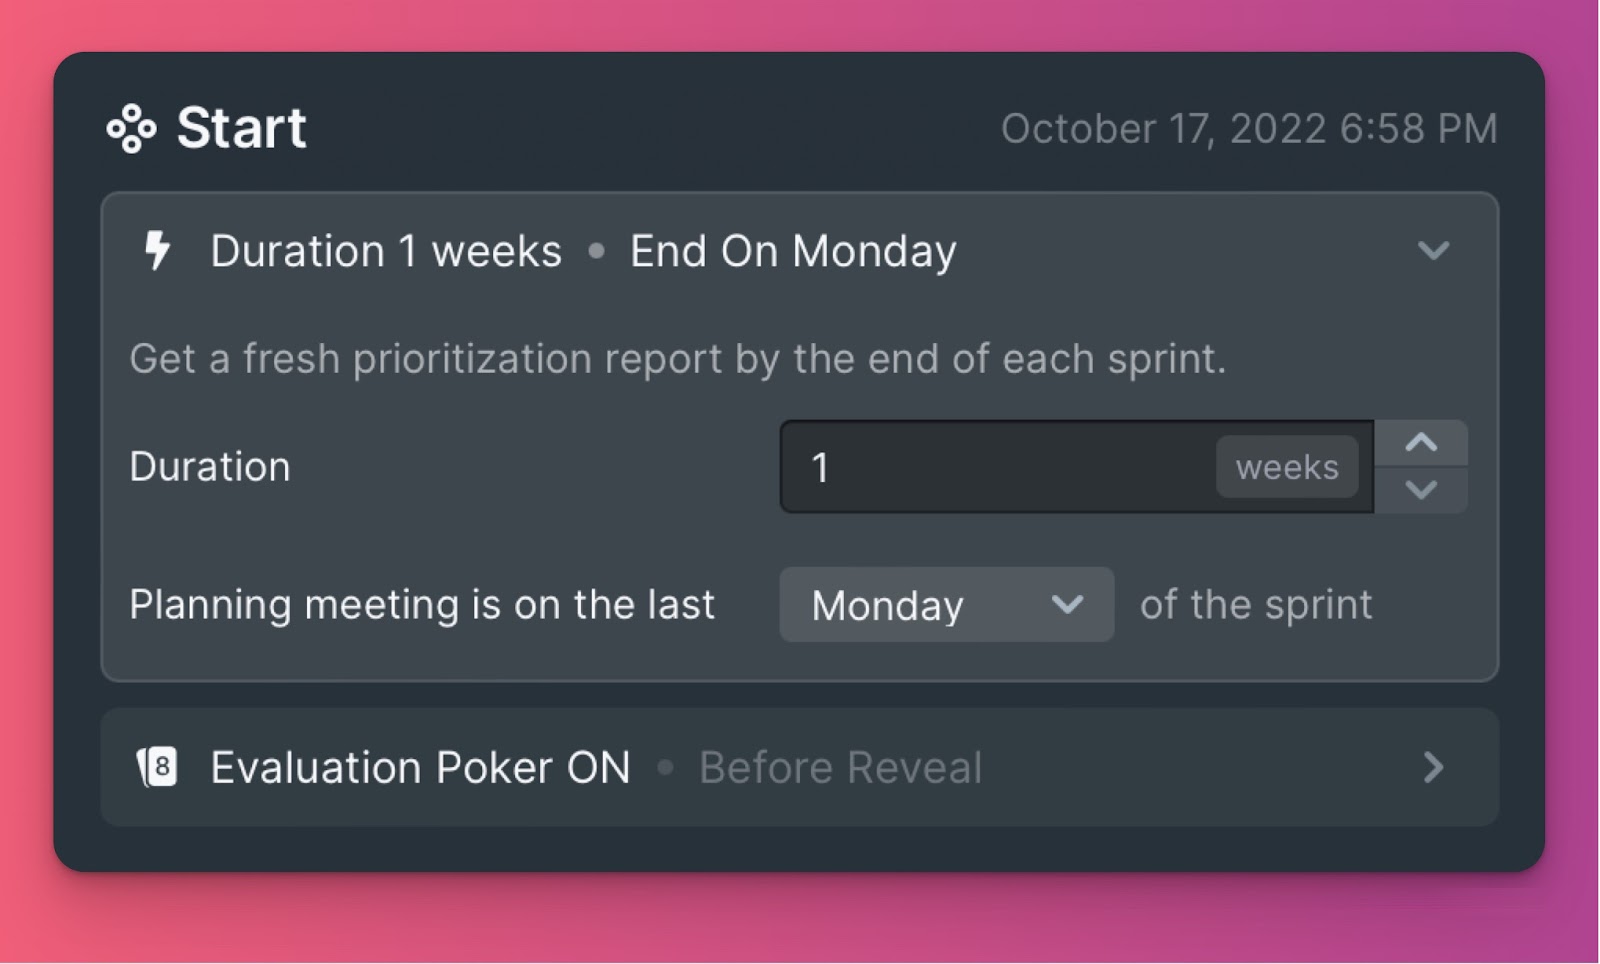
Task: Expand Evaluation Poker with the right chevron
Action: coord(1433,768)
